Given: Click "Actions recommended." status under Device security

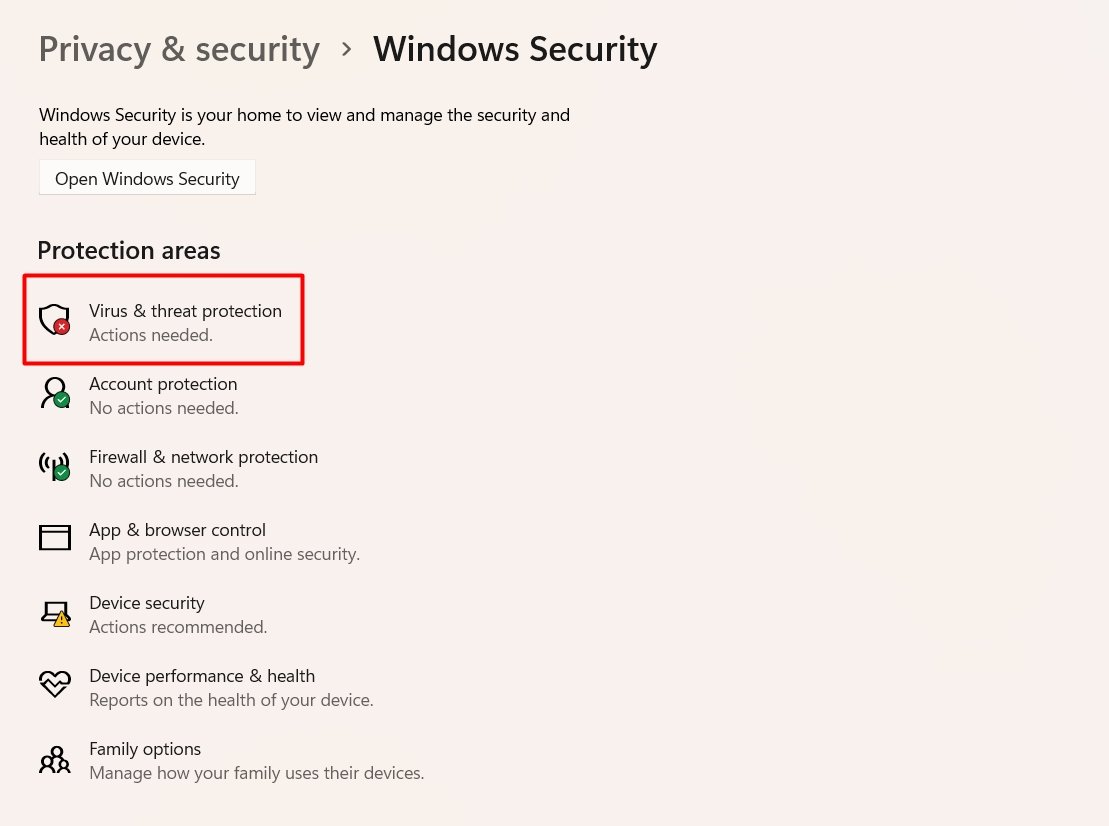Looking at the screenshot, I should pyautogui.click(x=178, y=627).
